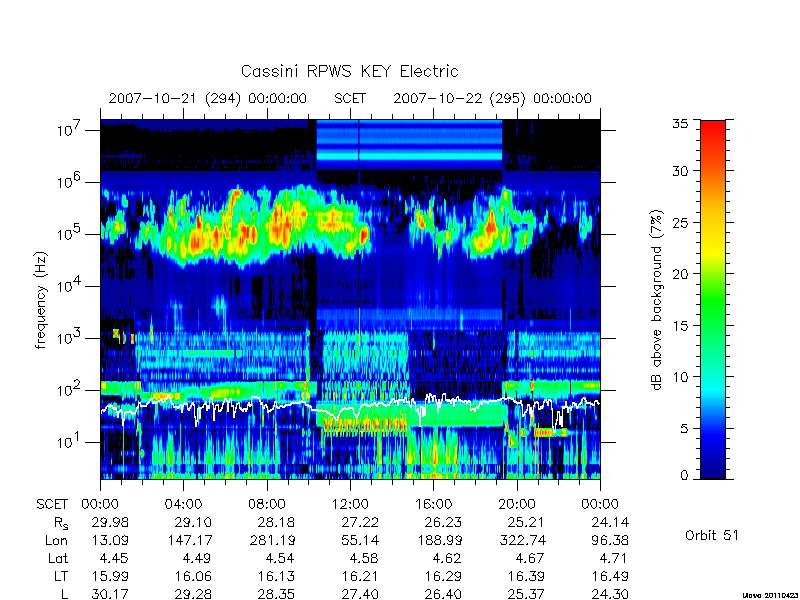Click the Rs value '24.14'

tap(610, 522)
